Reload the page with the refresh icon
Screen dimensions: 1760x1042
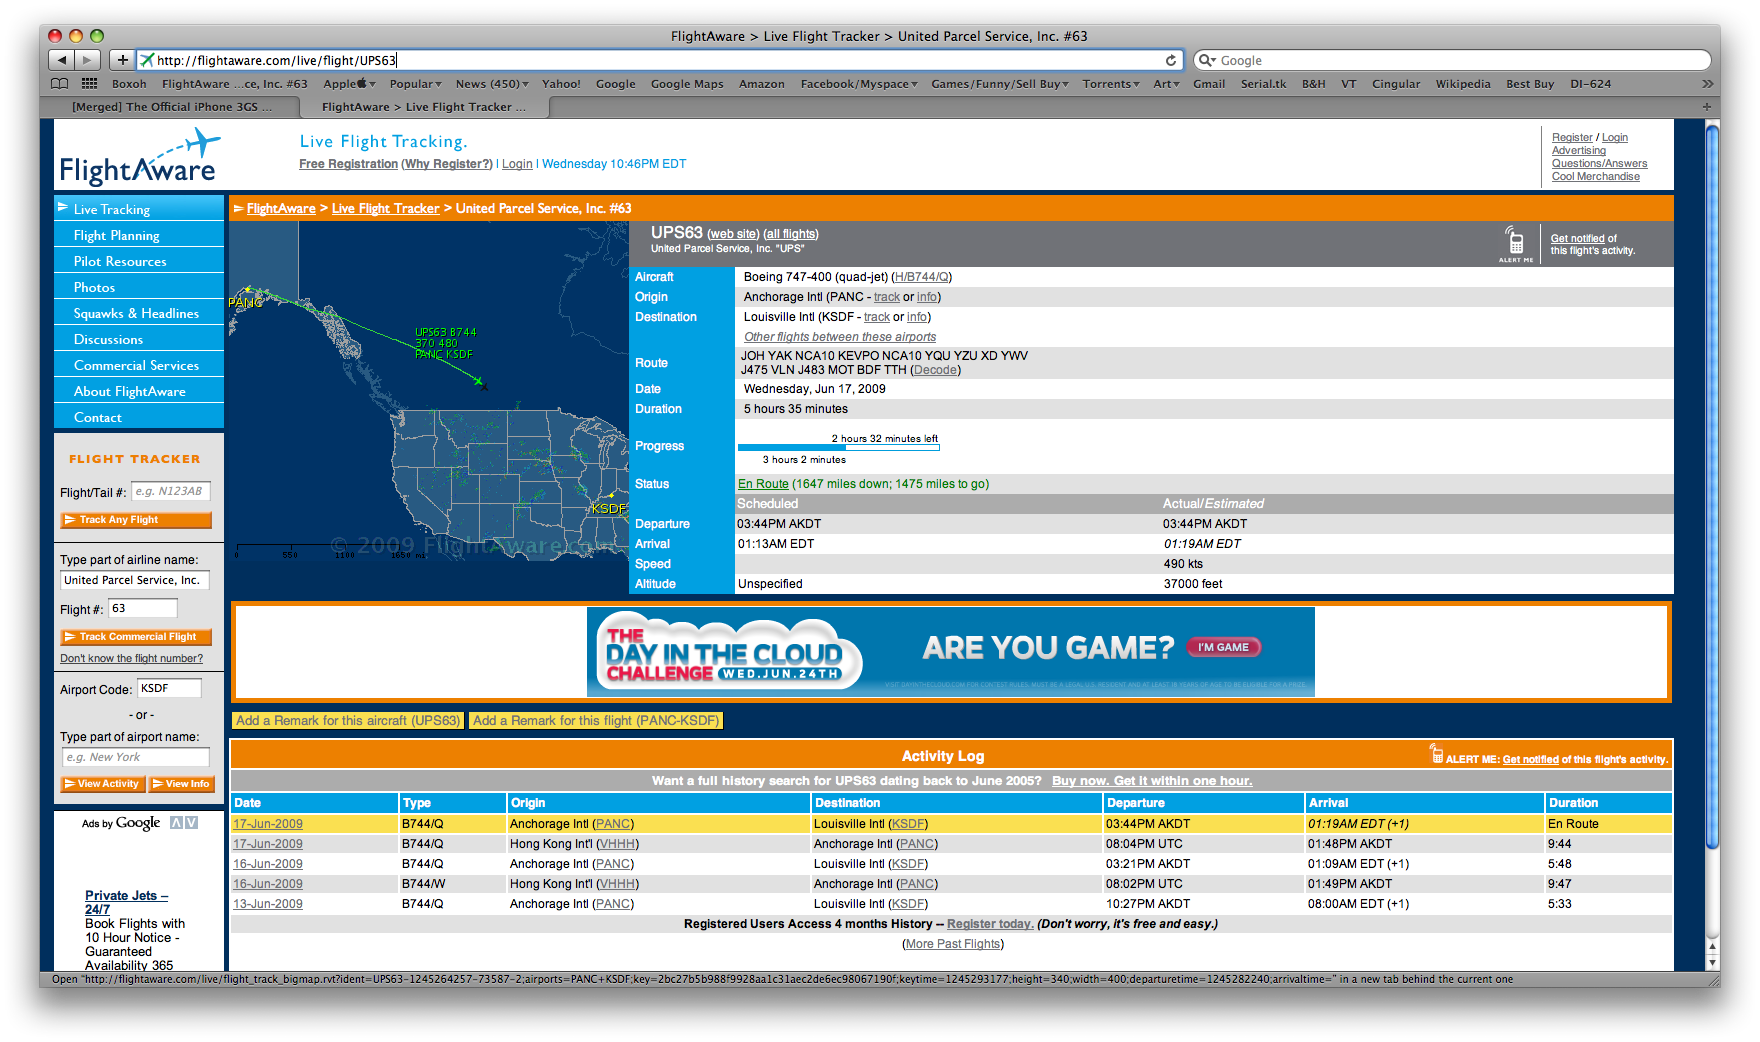tap(1171, 60)
